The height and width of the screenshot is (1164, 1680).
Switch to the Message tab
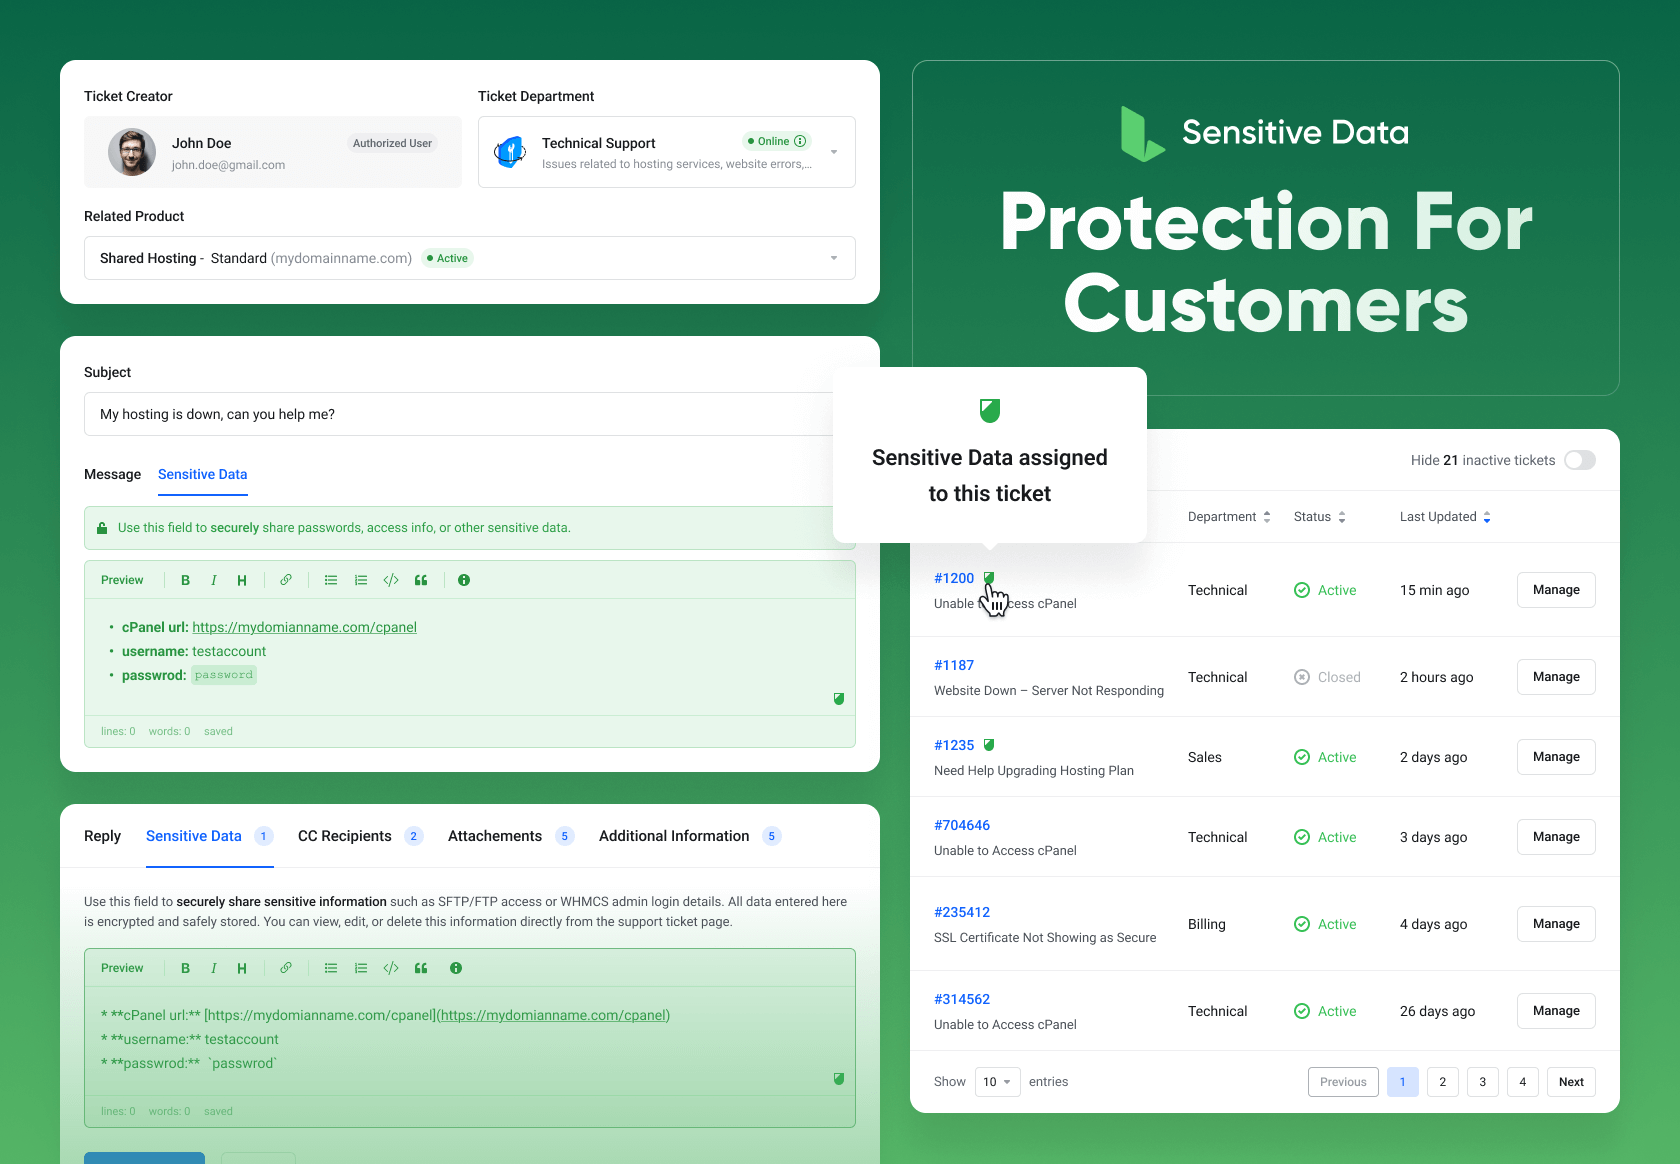112,474
